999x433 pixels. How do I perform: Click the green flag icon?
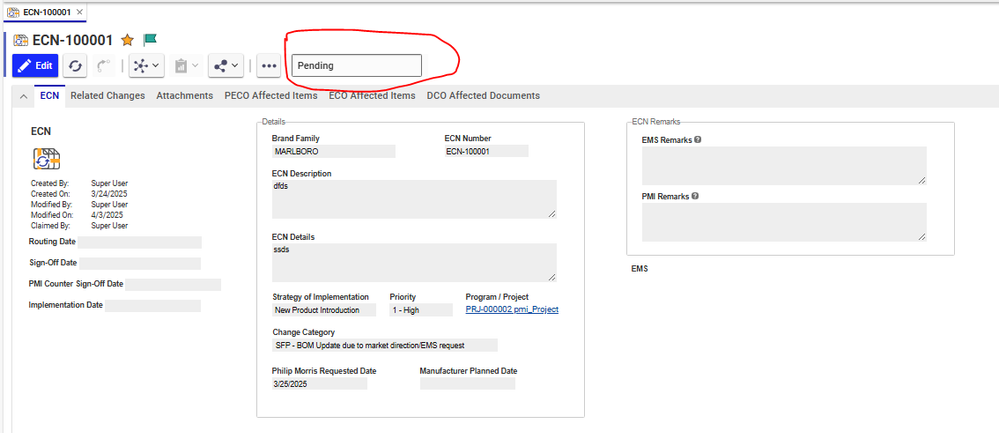pos(150,40)
